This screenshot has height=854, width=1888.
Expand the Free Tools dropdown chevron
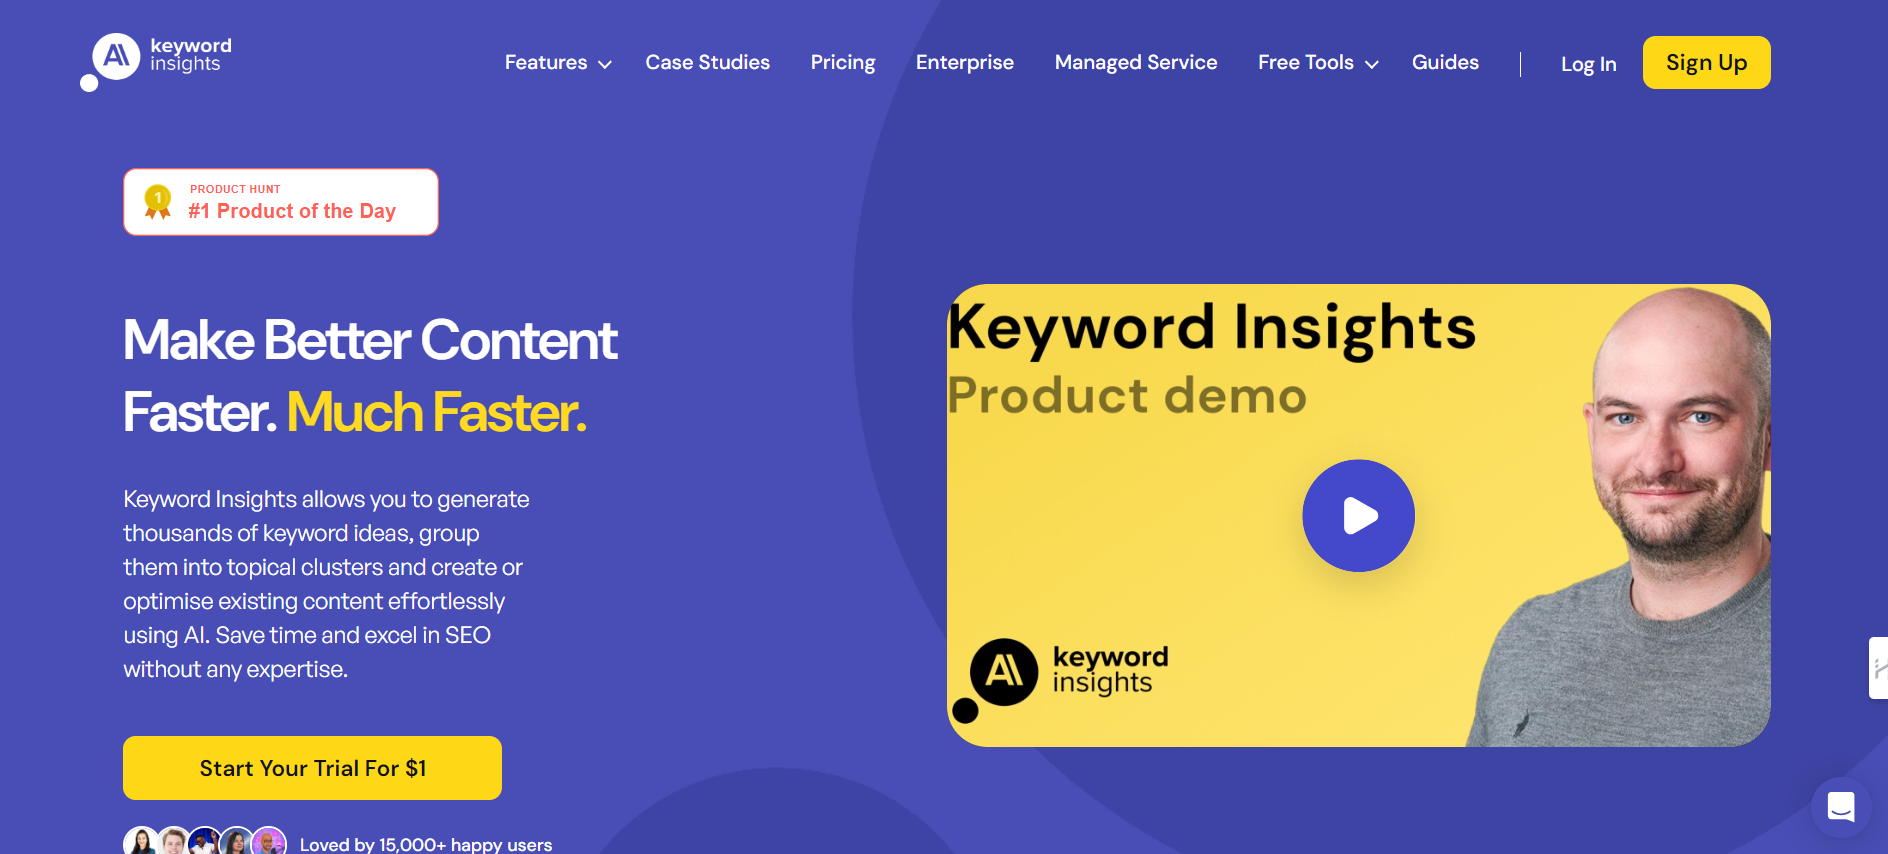(1372, 64)
